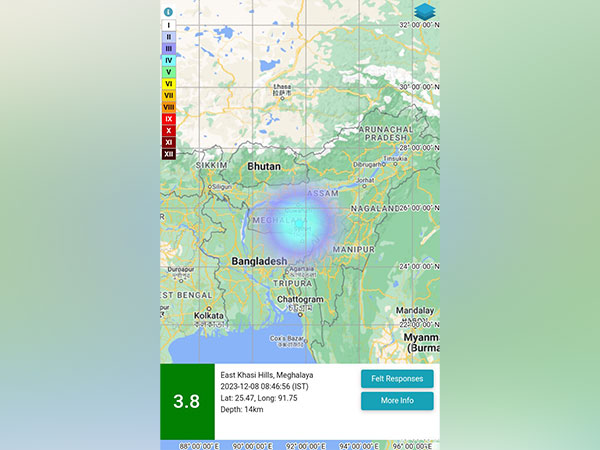The image size is (600, 450).
Task: Select intensity I in the legend
Action: (168, 25)
